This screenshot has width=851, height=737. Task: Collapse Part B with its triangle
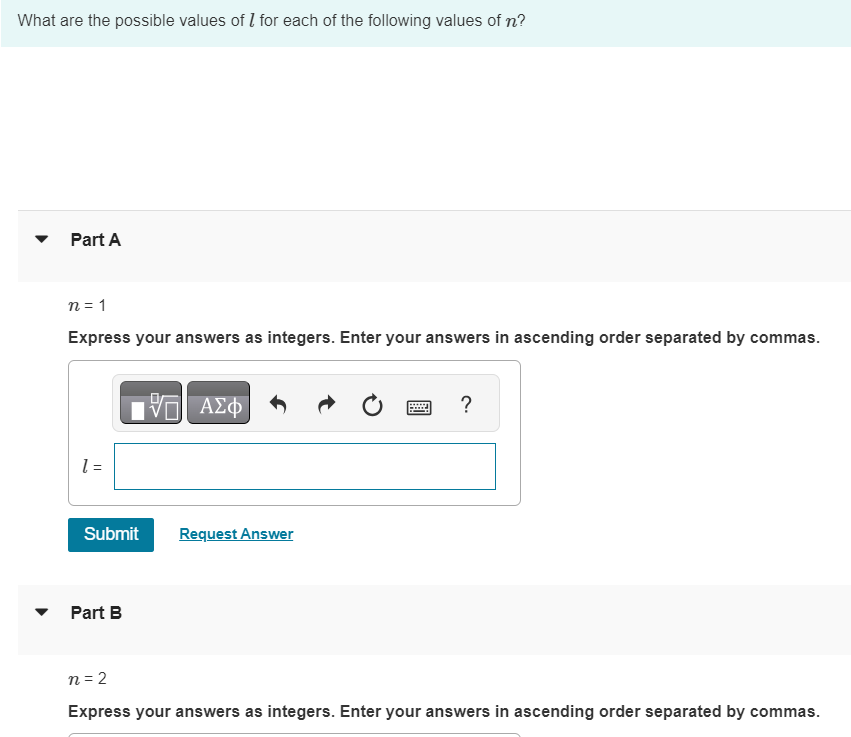point(41,612)
